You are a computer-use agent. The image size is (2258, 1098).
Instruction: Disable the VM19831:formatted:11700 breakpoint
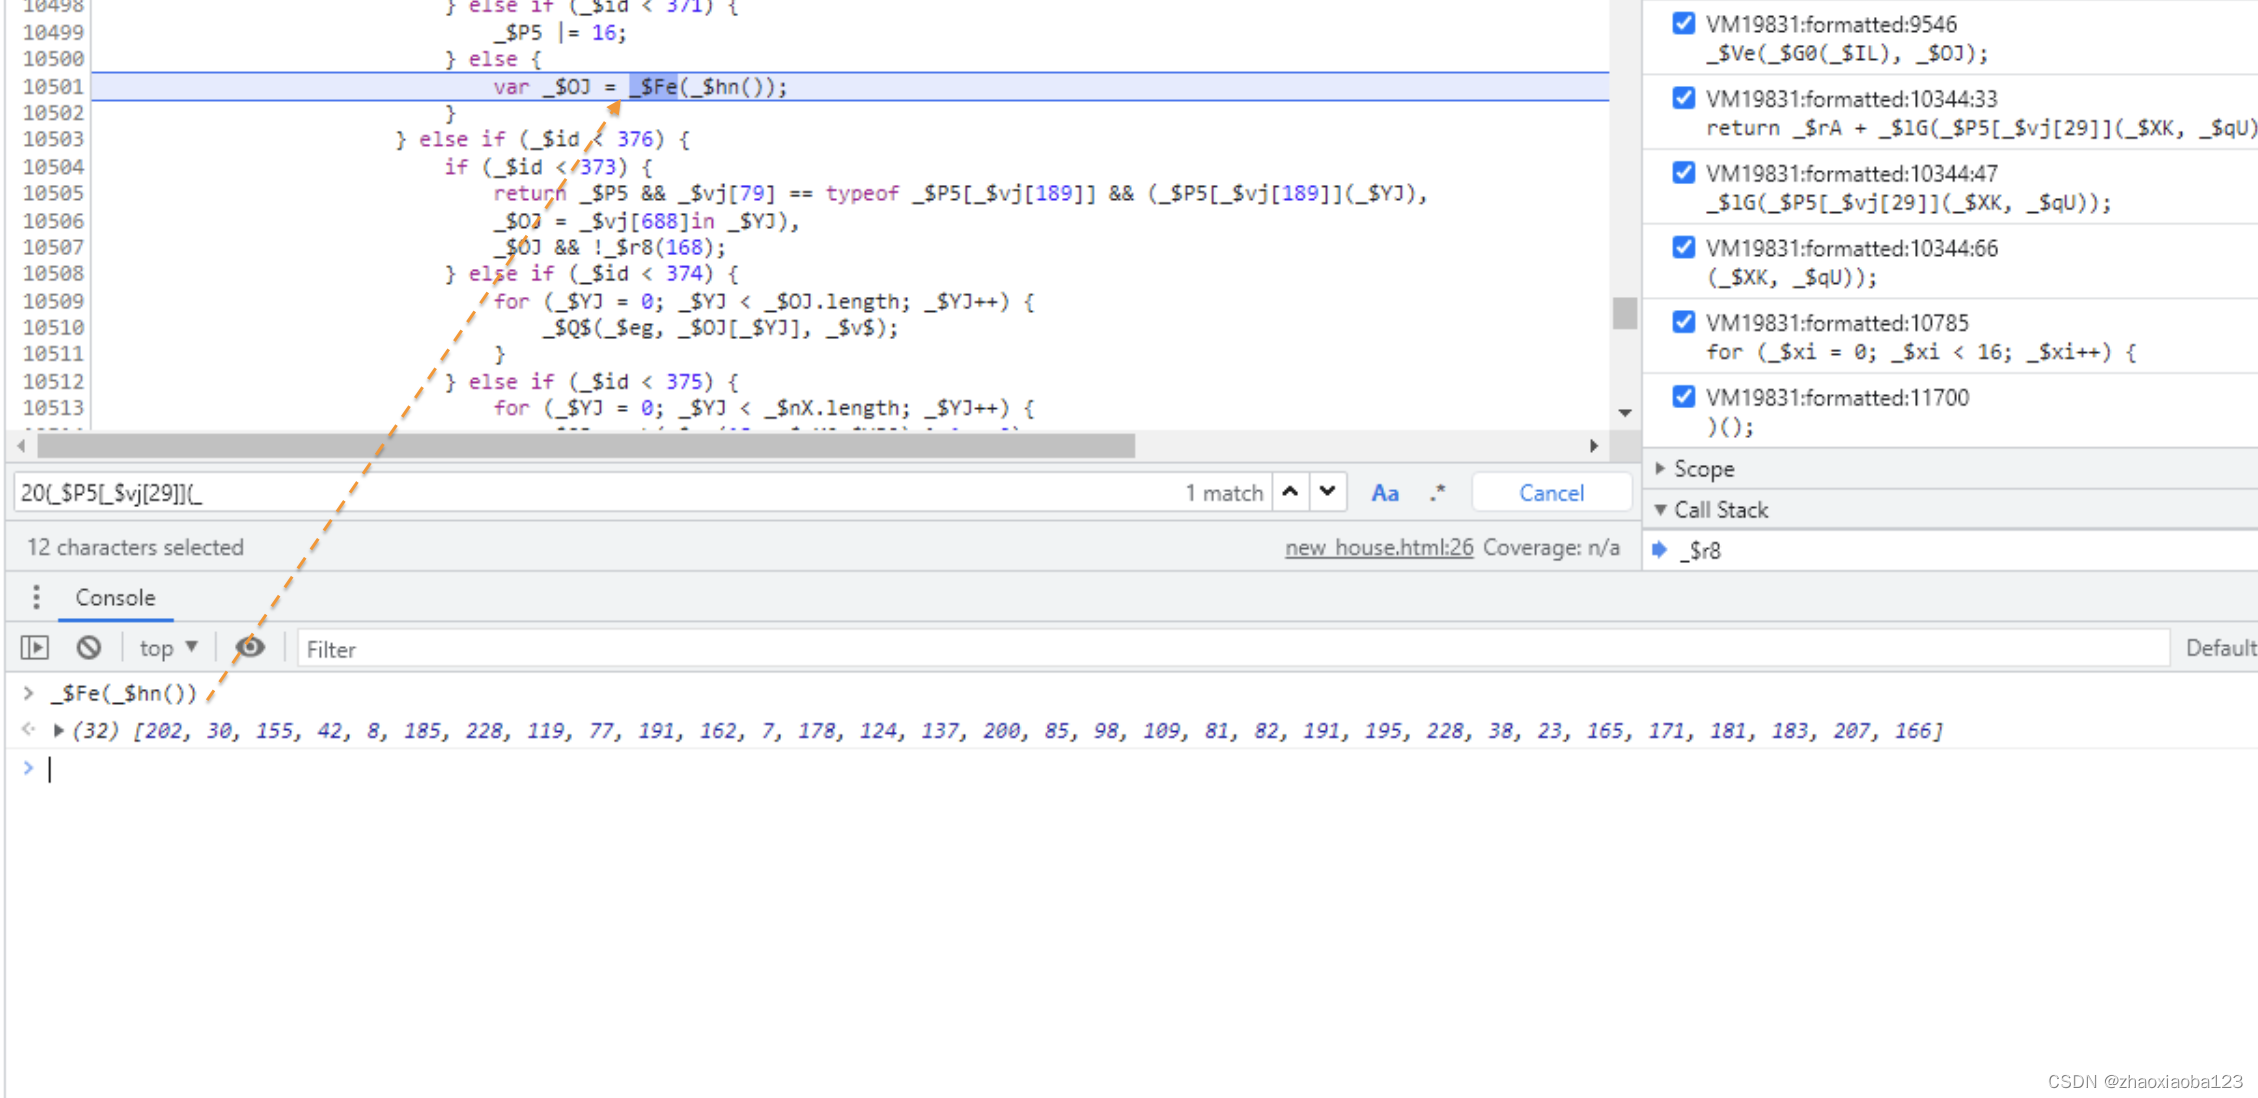coord(1684,397)
